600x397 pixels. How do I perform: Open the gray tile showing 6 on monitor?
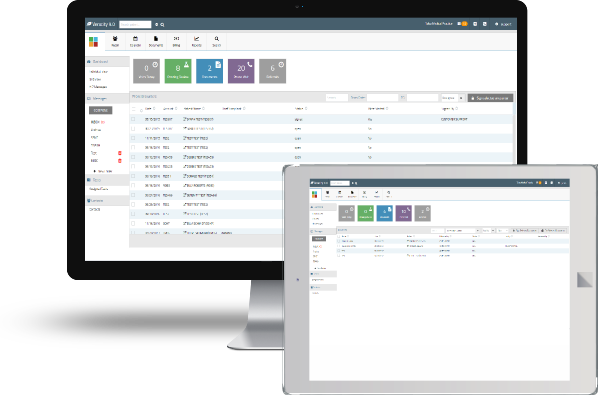[272, 71]
